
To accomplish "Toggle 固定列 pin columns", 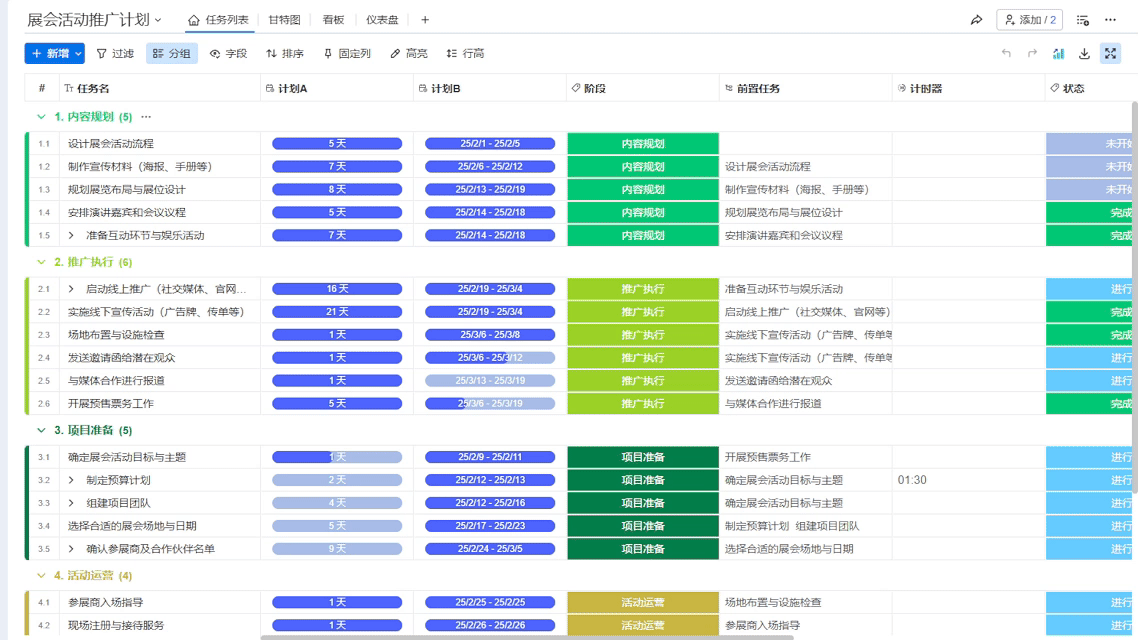I will pyautogui.click(x=346, y=54).
